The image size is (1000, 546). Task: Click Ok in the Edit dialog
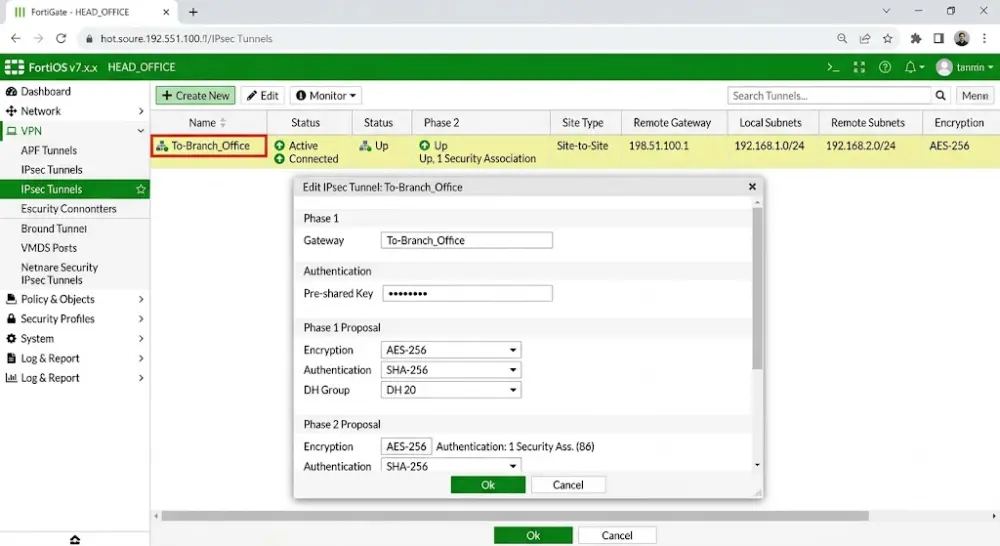(488, 485)
